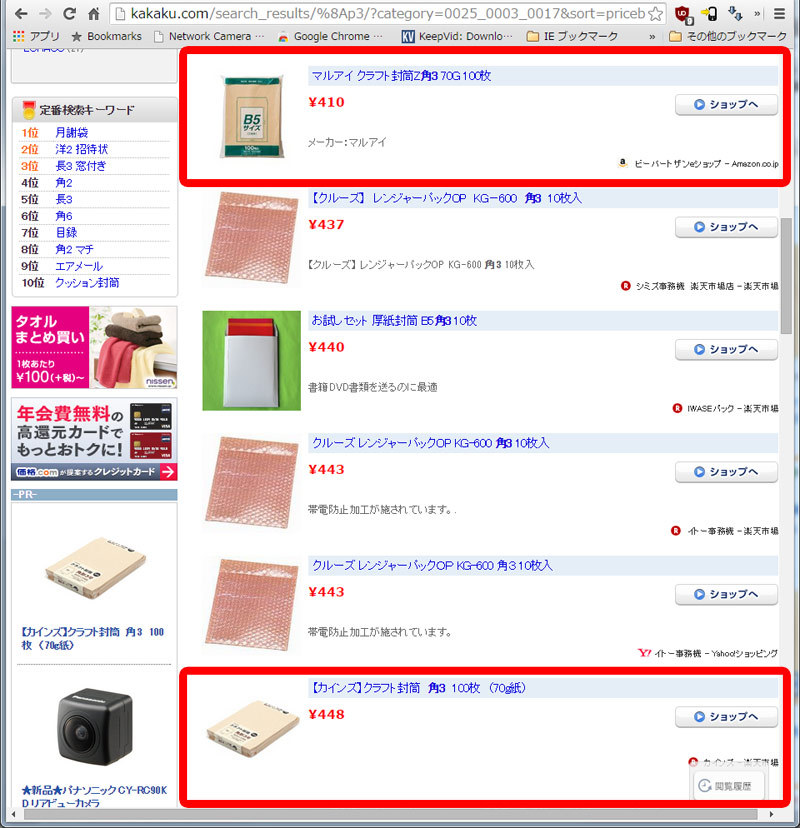Image resolution: width=800 pixels, height=828 pixels.
Task: Bookmark this page with the star icon
Action: click(x=655, y=14)
